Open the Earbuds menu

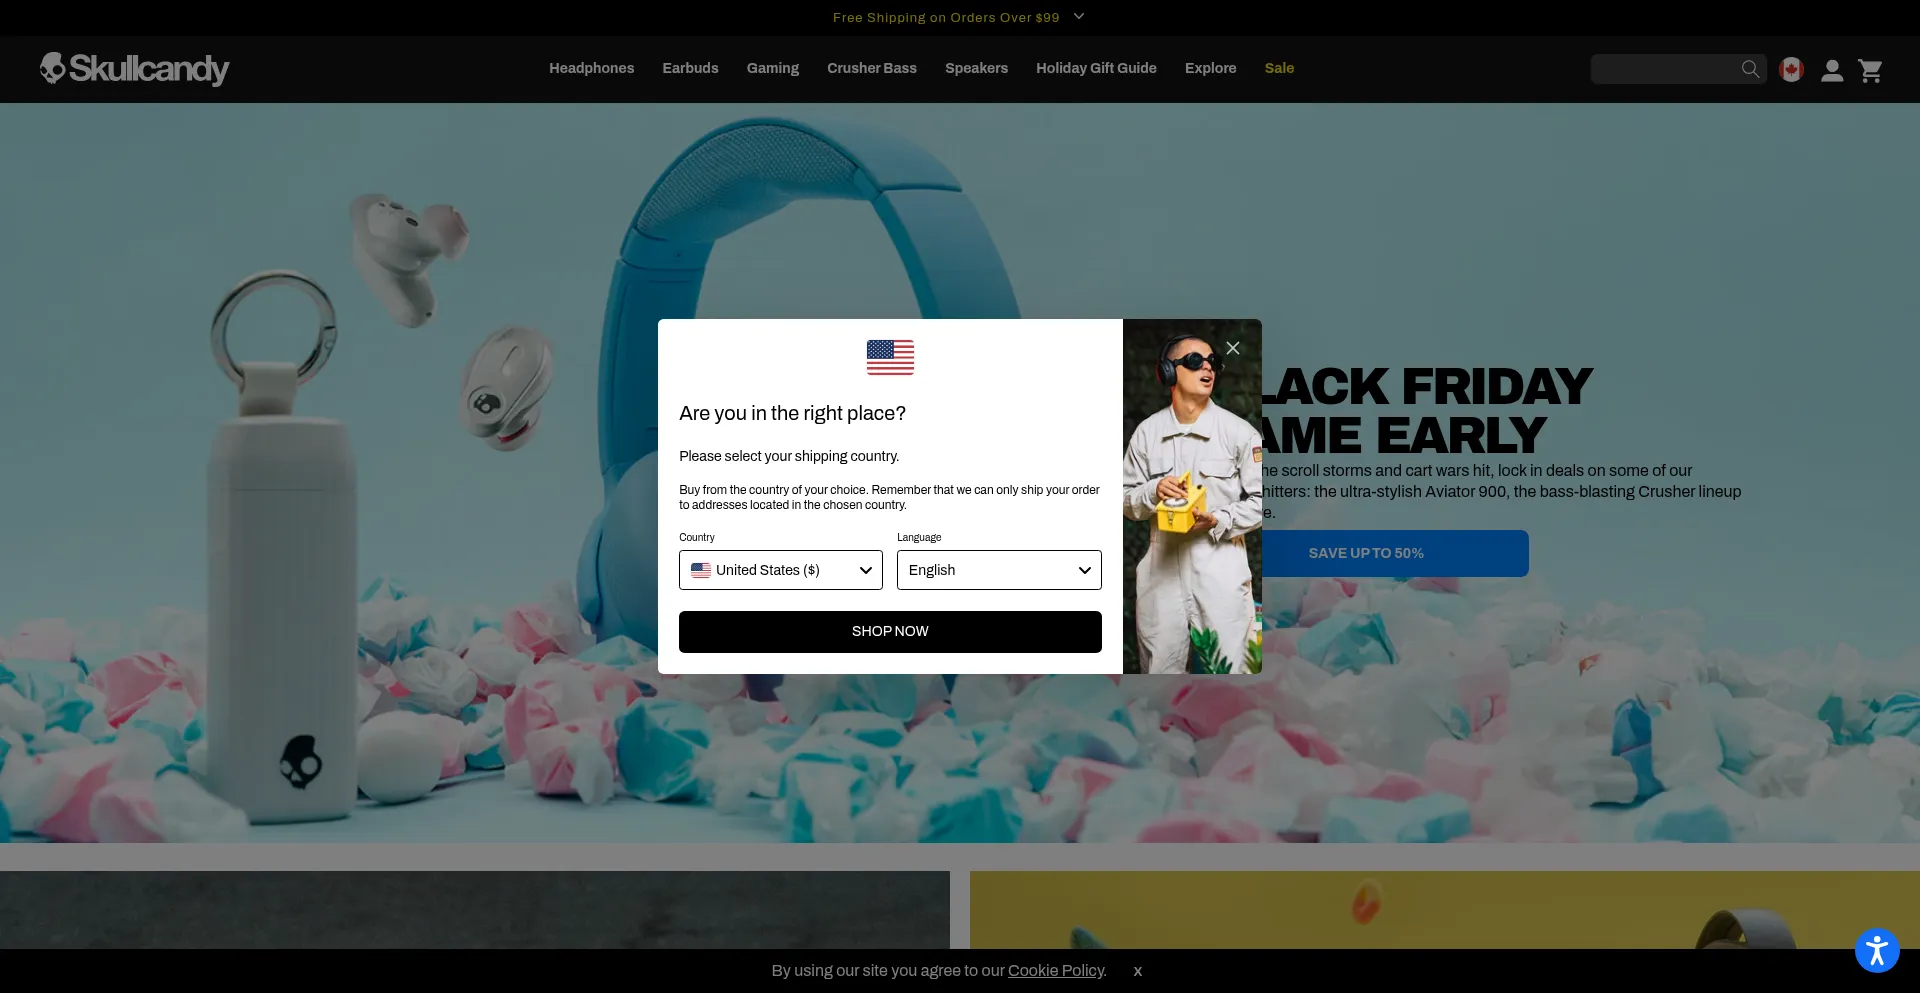point(690,68)
